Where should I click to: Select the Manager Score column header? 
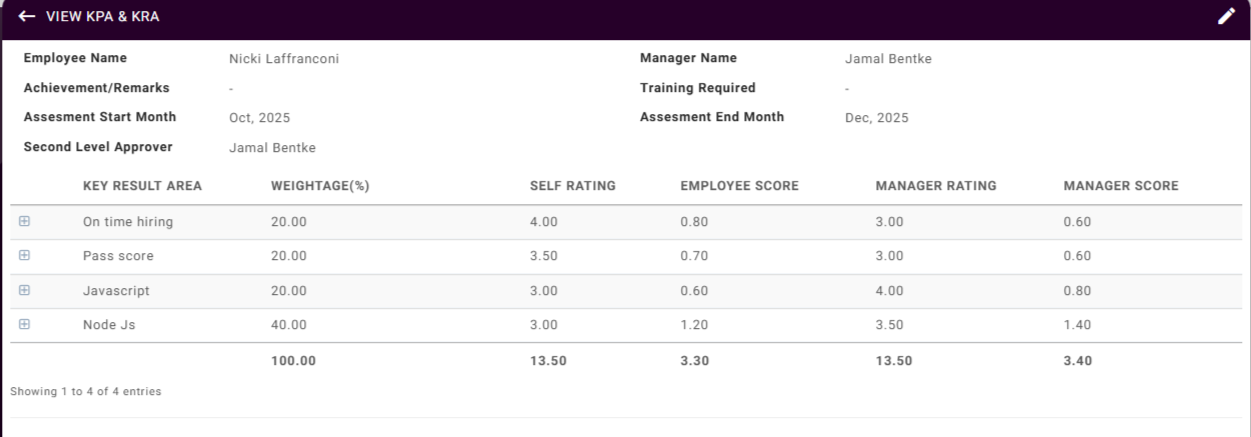(1120, 186)
